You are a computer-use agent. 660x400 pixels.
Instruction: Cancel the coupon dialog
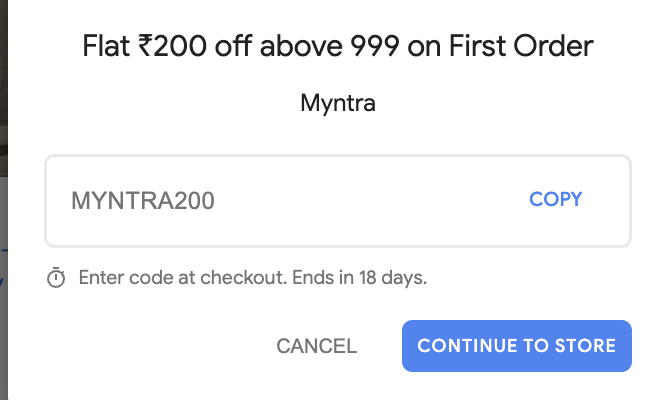point(317,346)
